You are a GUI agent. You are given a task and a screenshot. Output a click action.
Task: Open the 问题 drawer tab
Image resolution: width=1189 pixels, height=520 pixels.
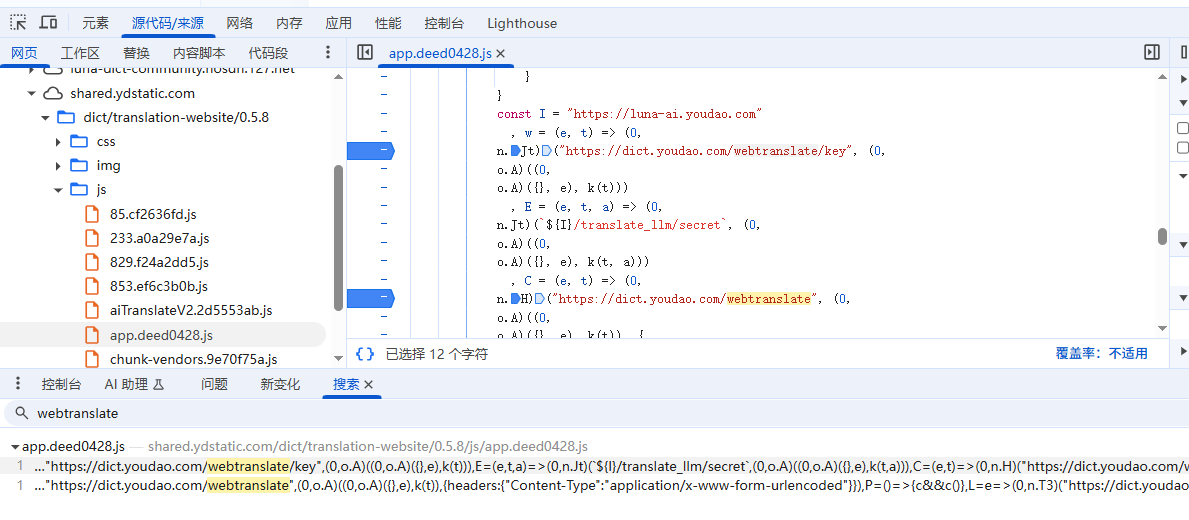click(x=215, y=384)
